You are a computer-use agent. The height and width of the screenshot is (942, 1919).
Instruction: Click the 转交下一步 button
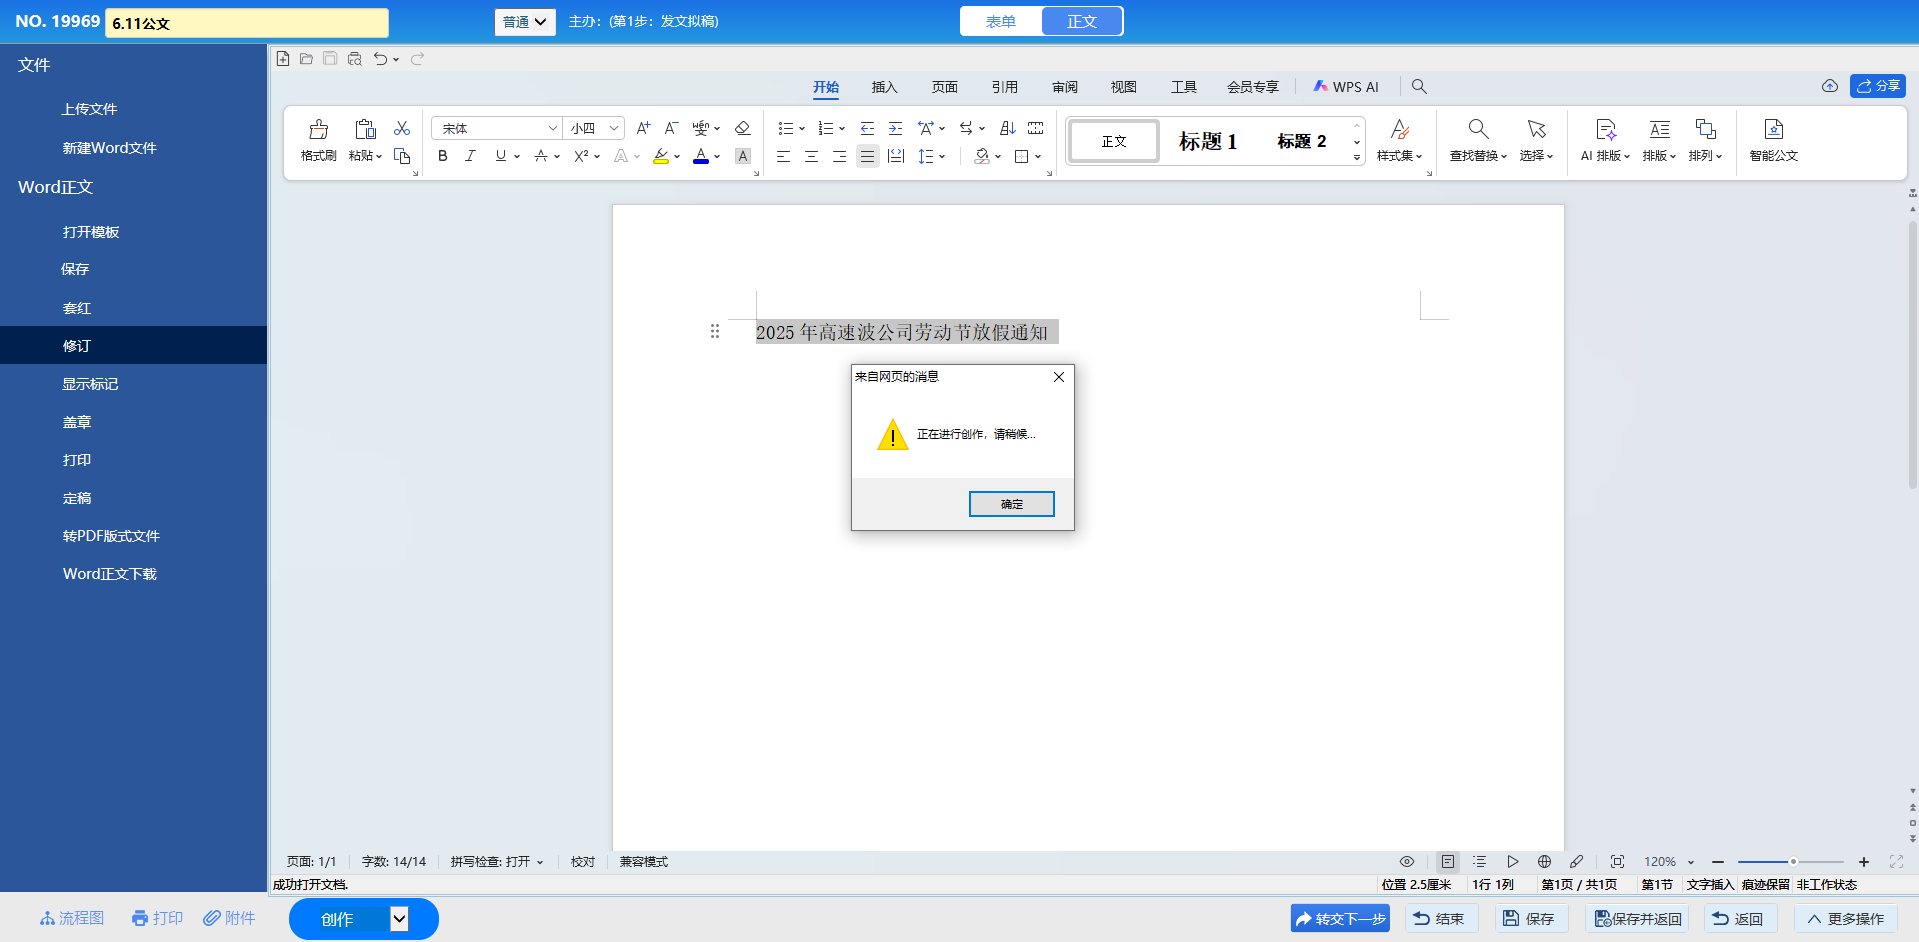pyautogui.click(x=1340, y=918)
